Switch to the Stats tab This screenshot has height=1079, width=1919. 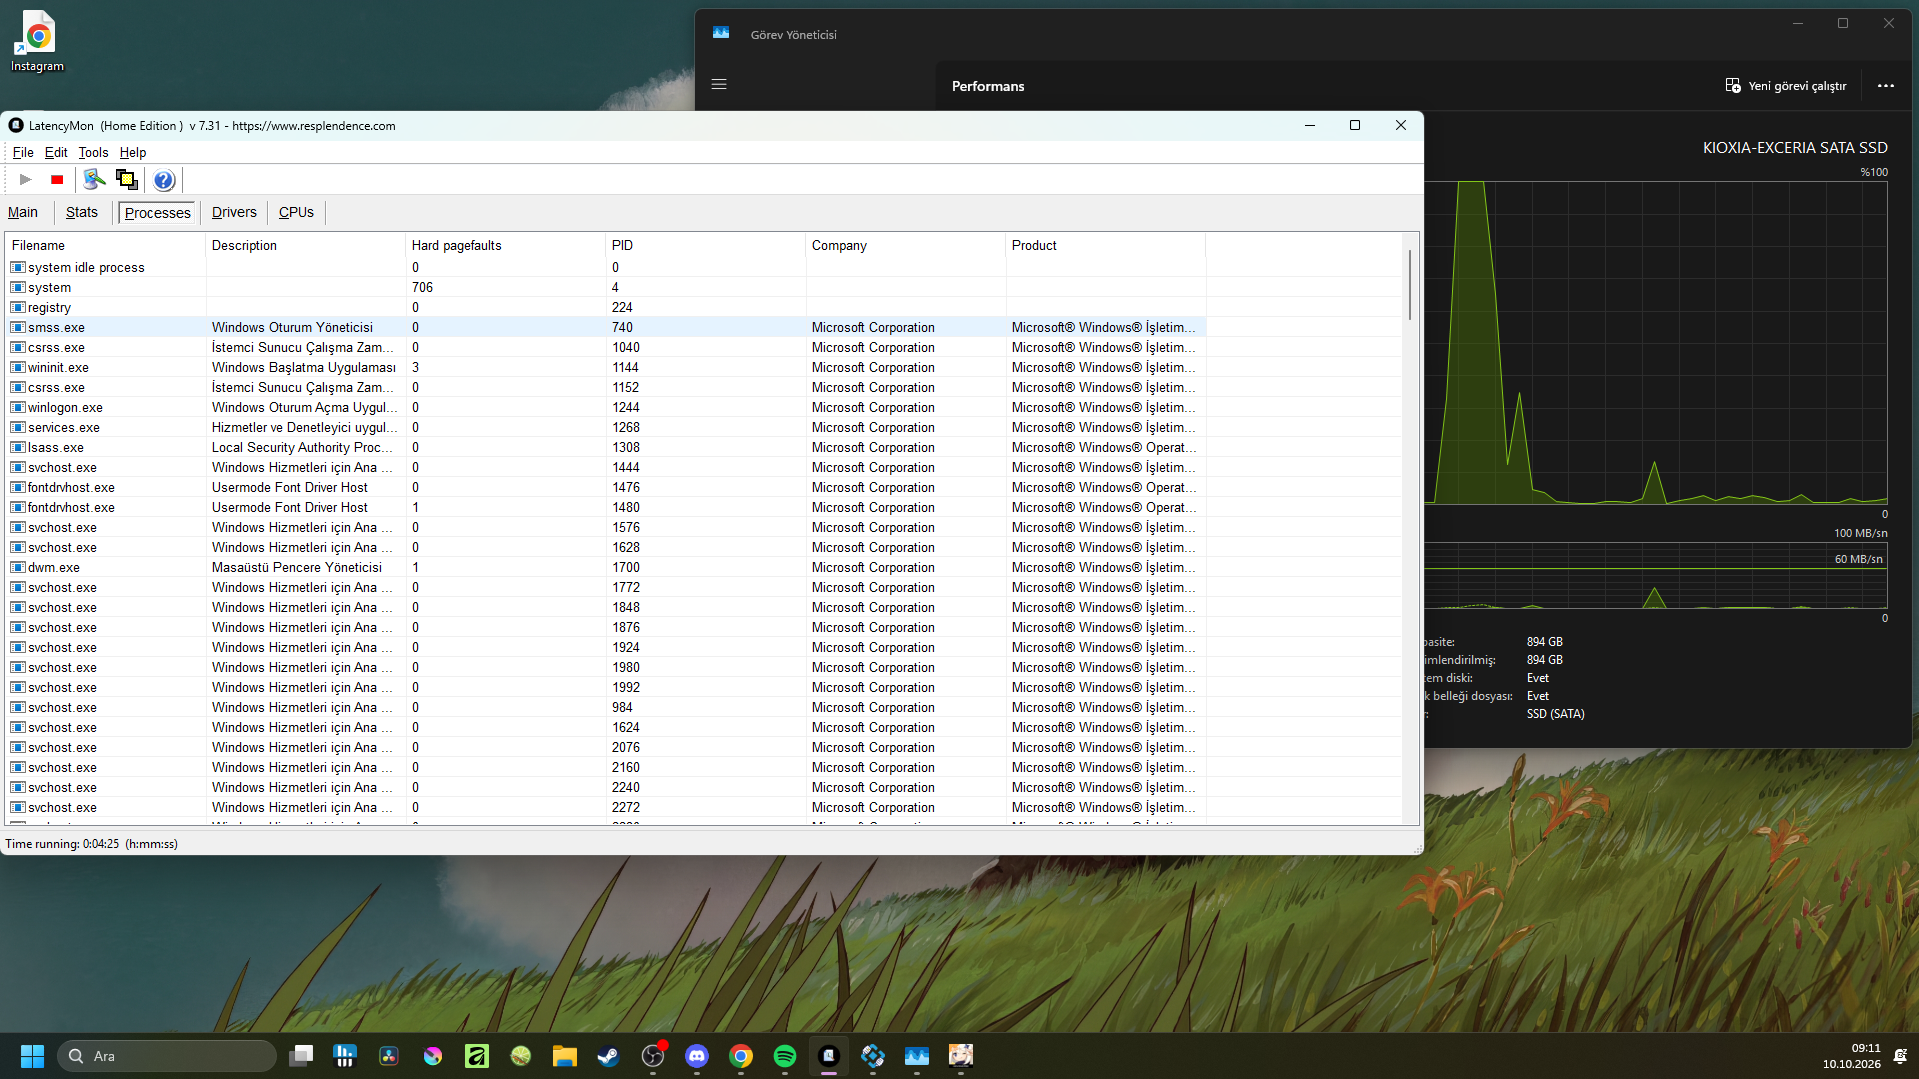[x=82, y=212]
